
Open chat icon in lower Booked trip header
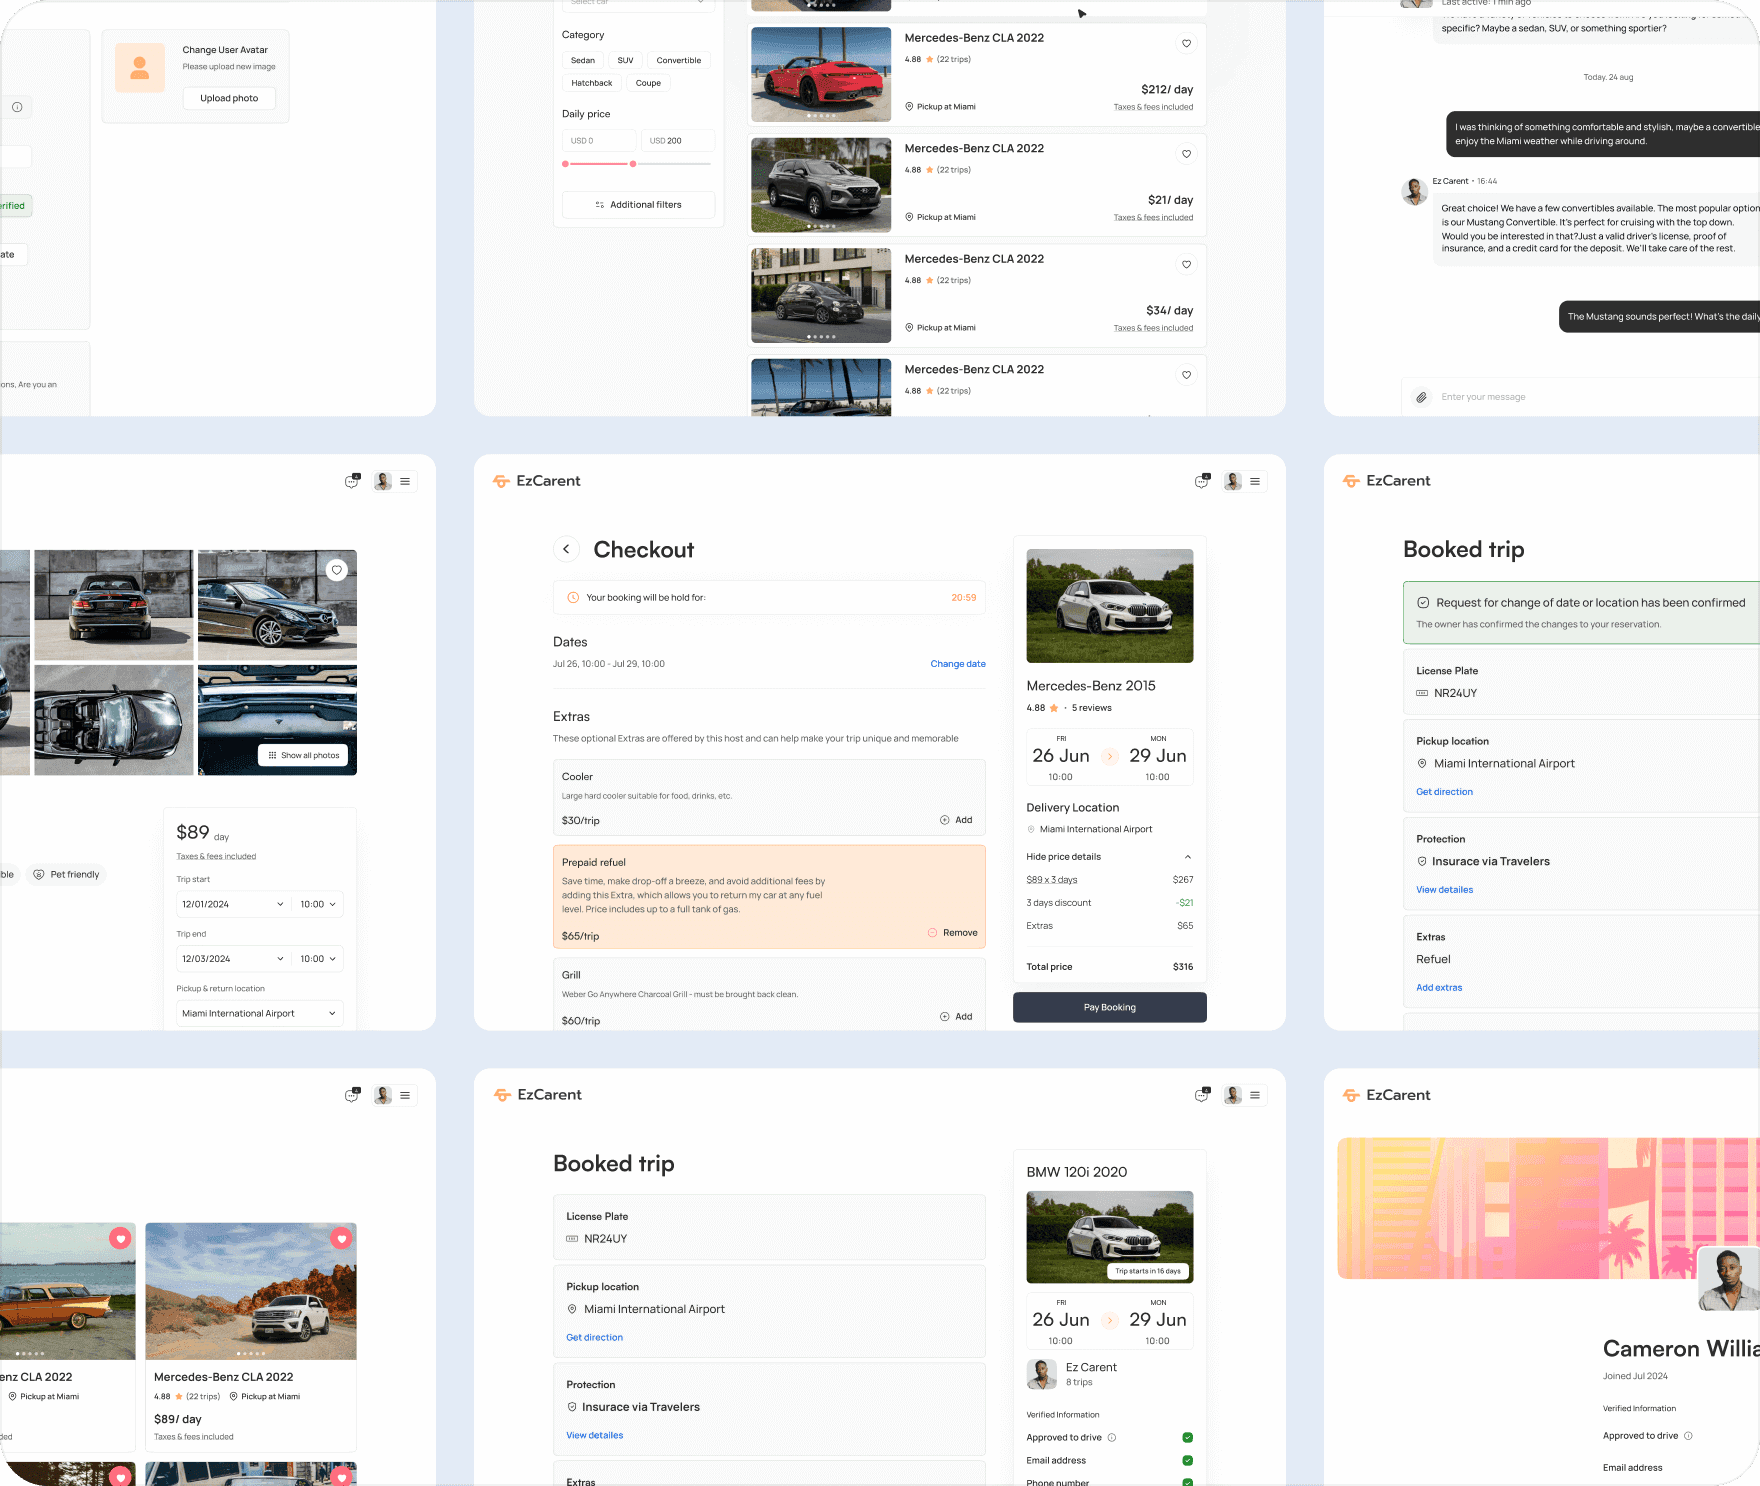[1201, 1095]
